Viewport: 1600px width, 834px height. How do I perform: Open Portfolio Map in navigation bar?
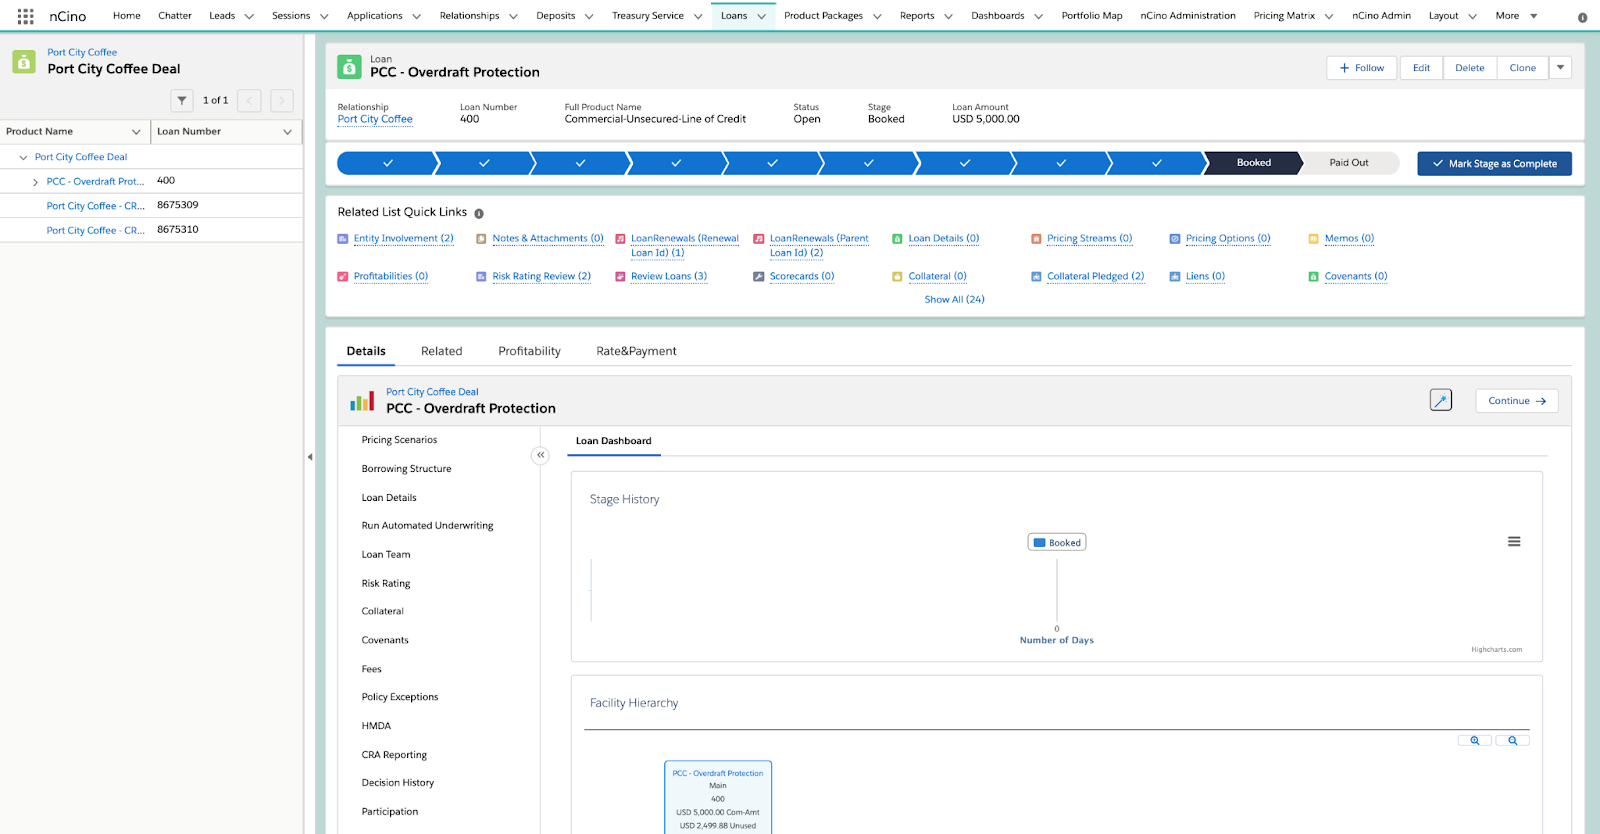point(1092,16)
